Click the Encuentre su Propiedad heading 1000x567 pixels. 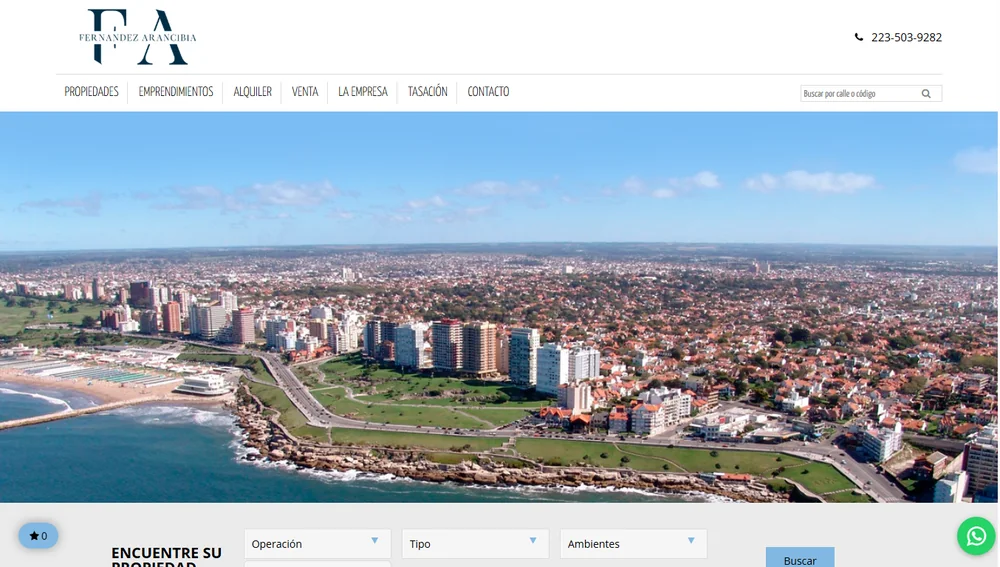tap(166, 555)
